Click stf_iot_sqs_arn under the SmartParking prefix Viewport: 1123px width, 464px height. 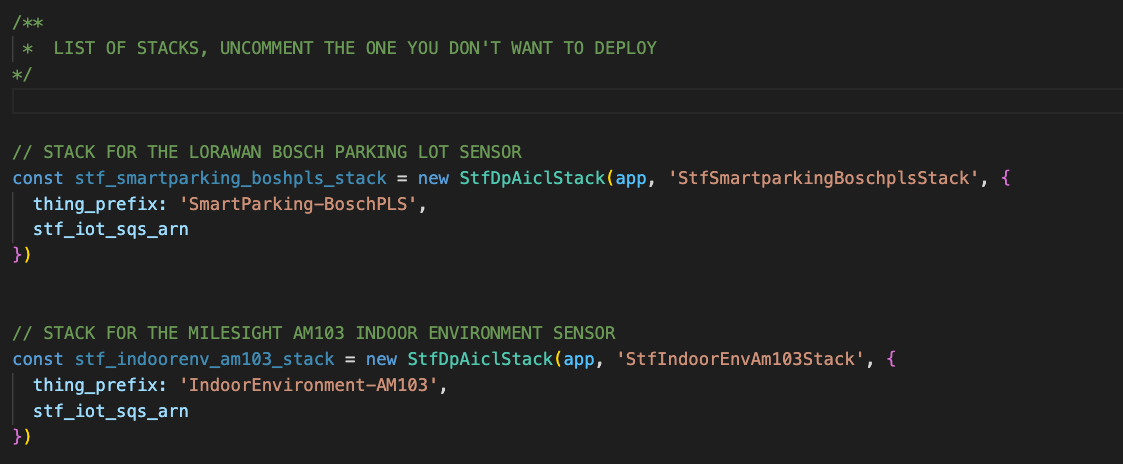point(111,230)
